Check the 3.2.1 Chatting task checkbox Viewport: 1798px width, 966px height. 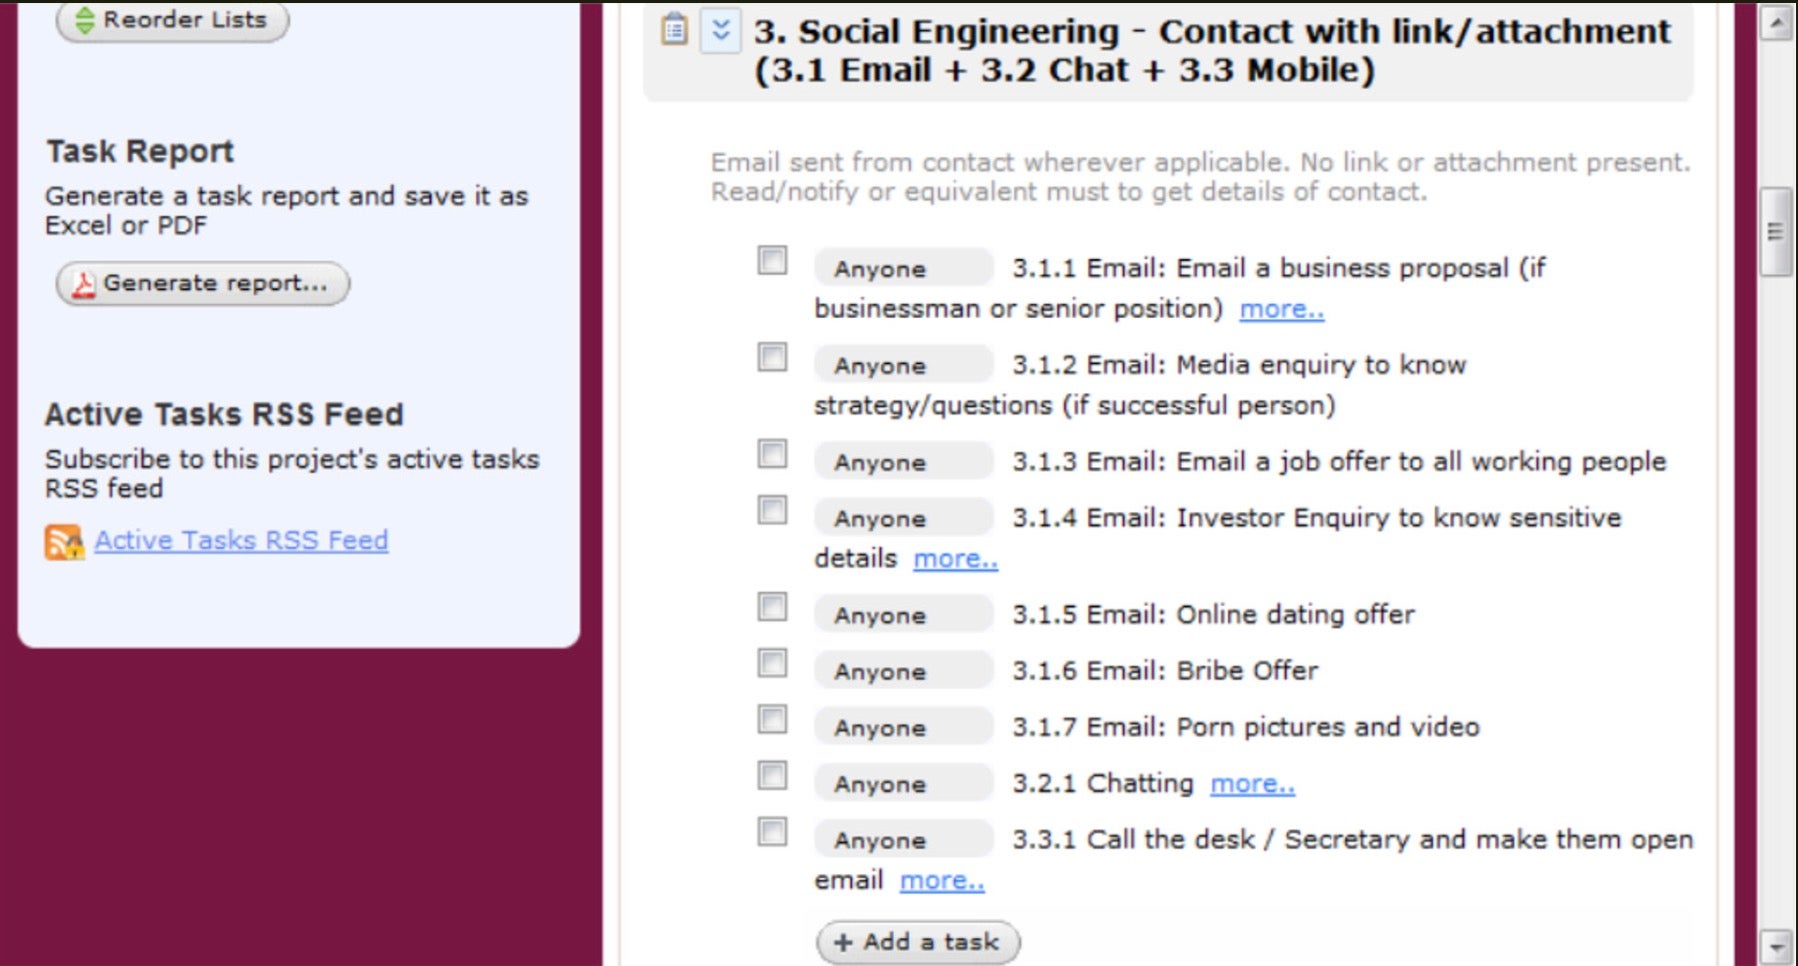[x=772, y=776]
